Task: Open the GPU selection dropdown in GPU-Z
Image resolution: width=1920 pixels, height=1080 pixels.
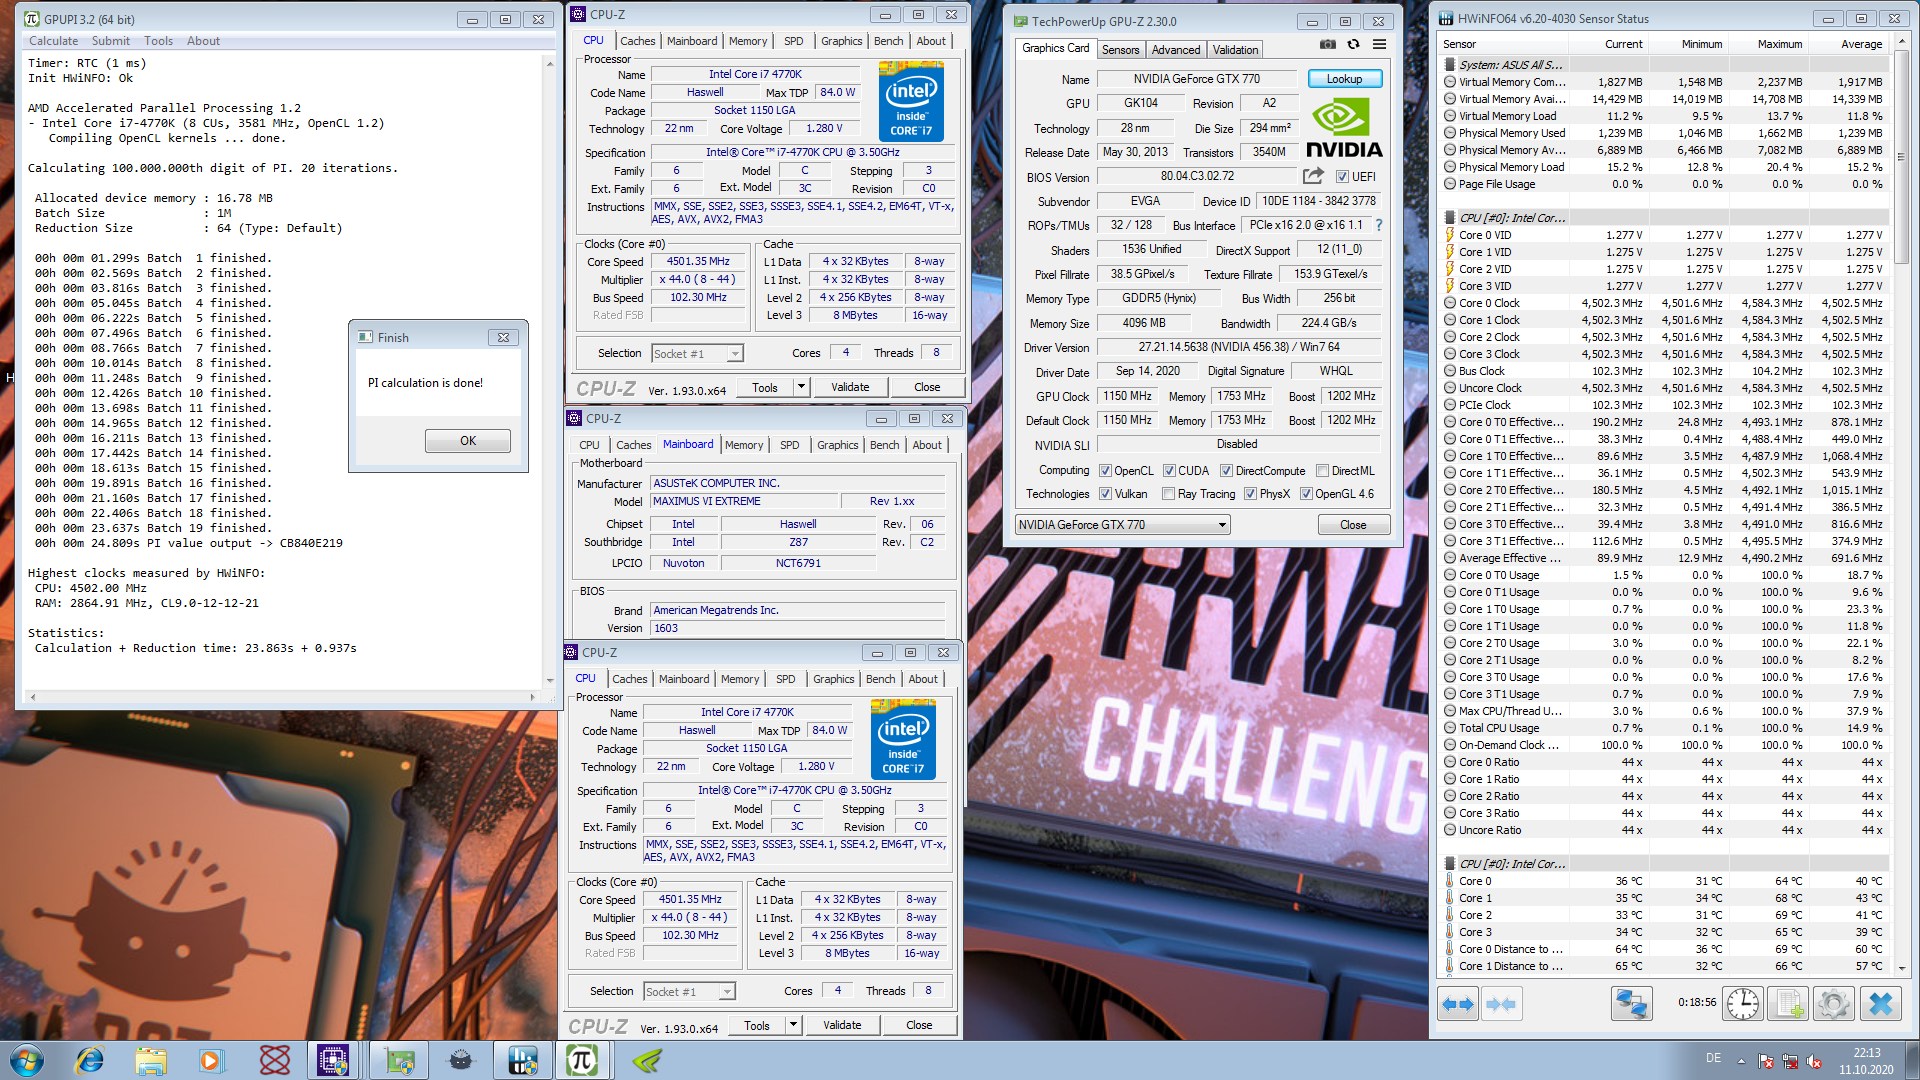Action: [1122, 525]
